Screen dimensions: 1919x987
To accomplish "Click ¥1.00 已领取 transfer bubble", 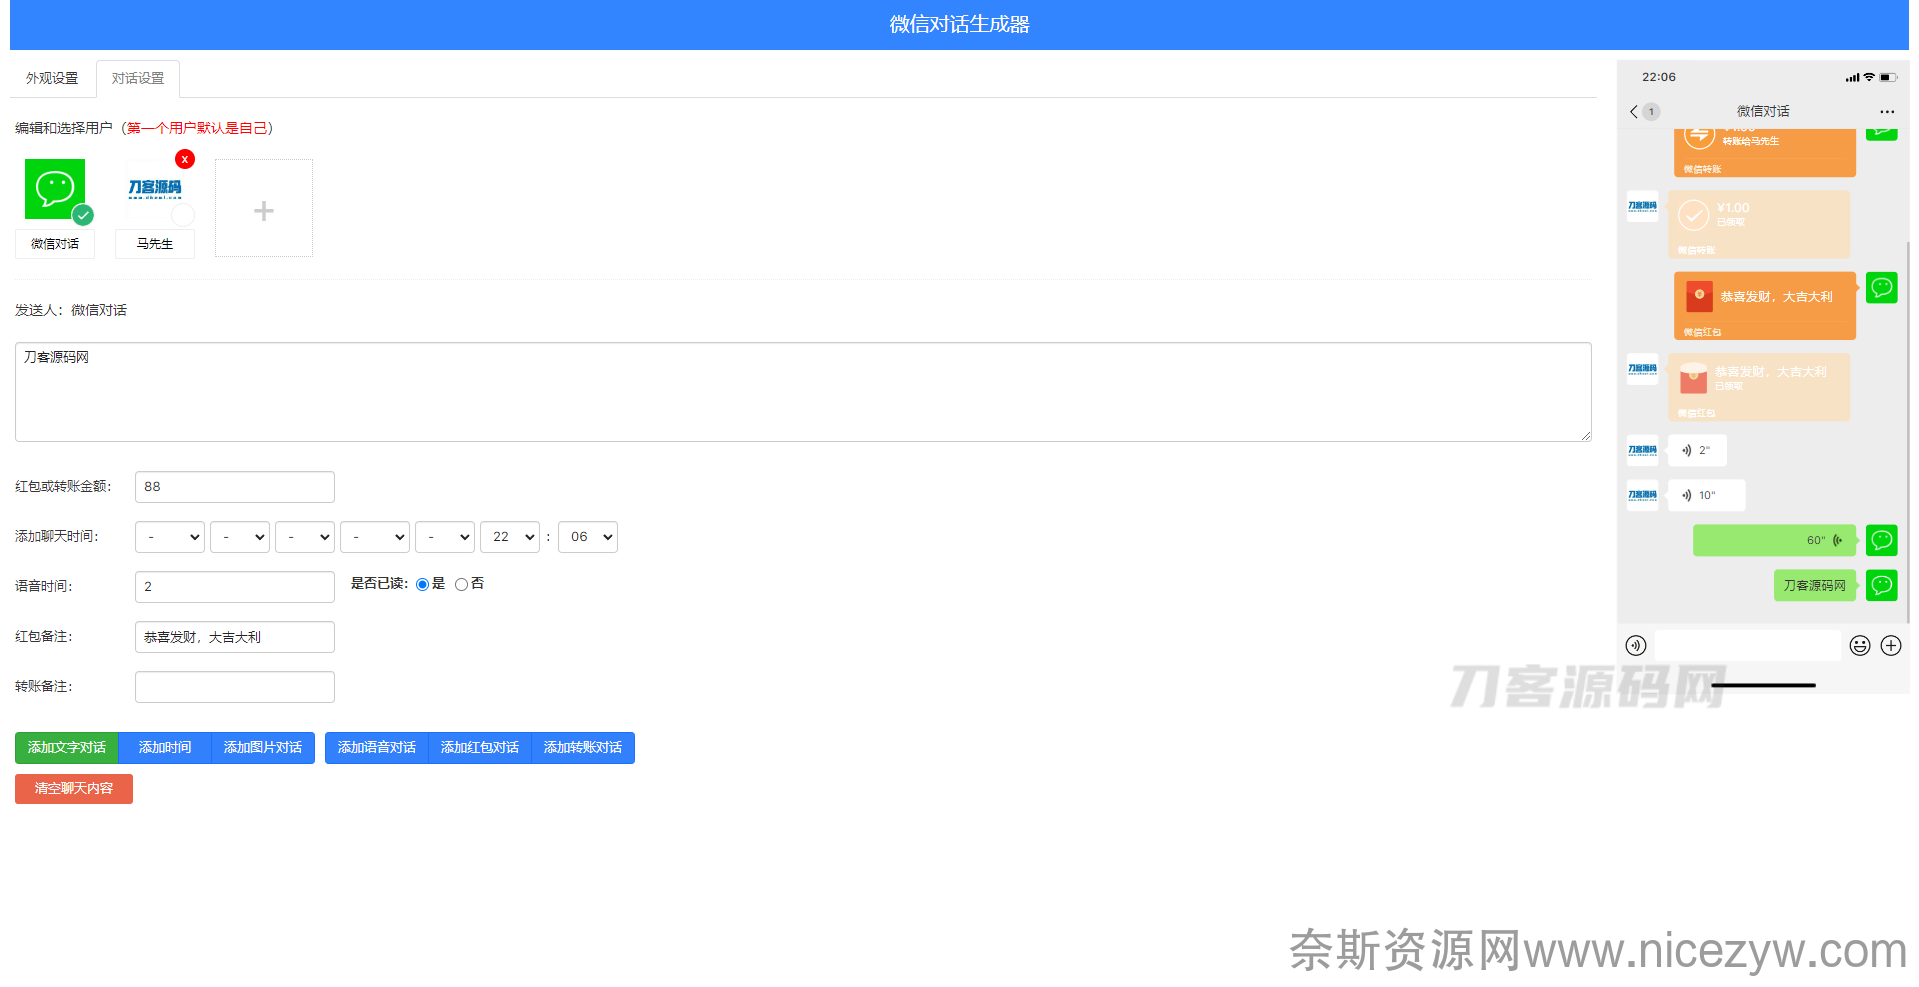I will point(1759,225).
